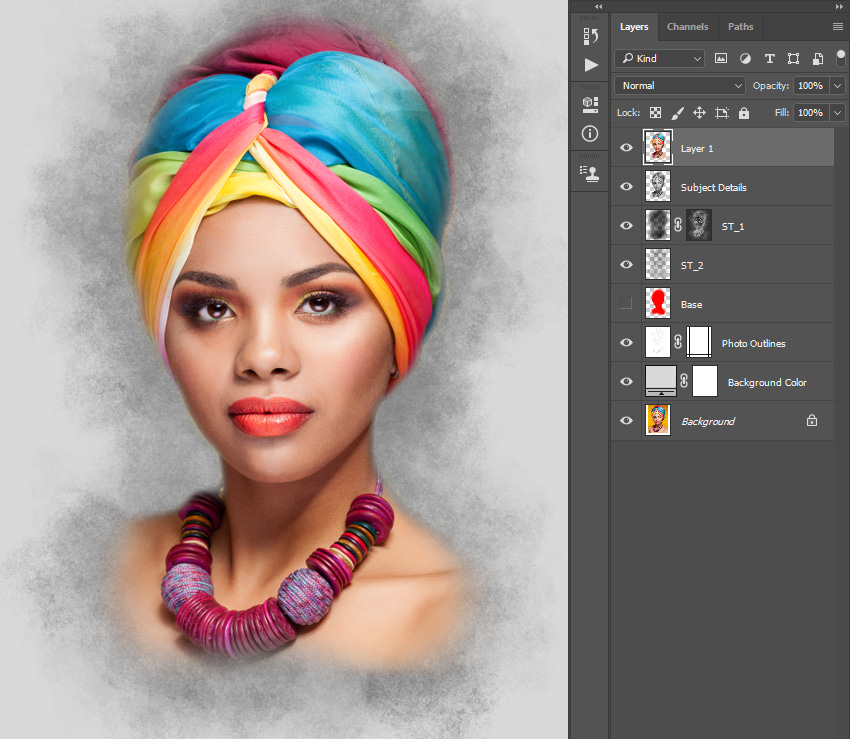Open the Kind filter dropdown
The height and width of the screenshot is (739, 850).
[659, 58]
